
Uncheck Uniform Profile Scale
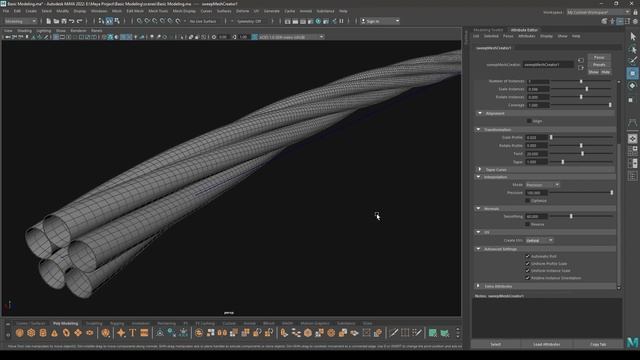(x=528, y=264)
